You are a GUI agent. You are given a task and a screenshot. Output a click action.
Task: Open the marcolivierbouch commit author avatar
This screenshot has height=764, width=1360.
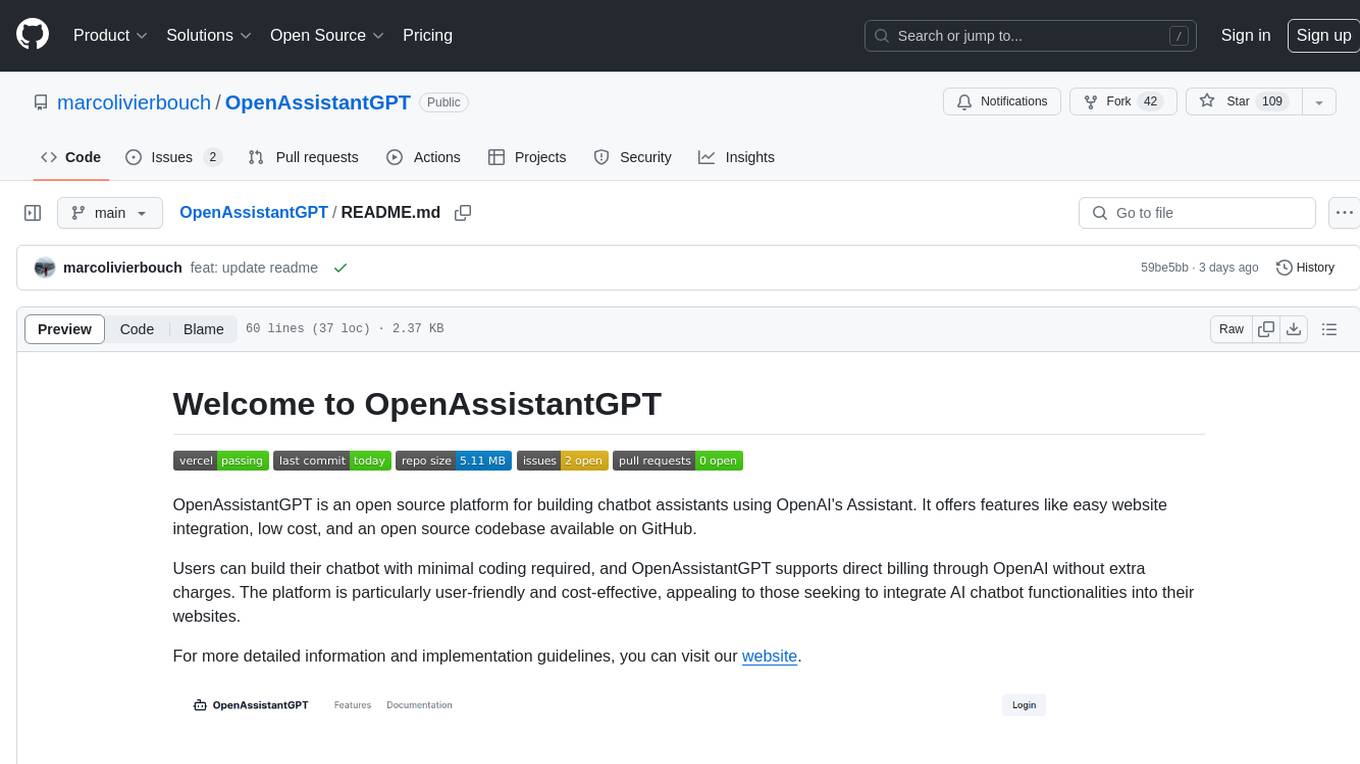(x=44, y=268)
